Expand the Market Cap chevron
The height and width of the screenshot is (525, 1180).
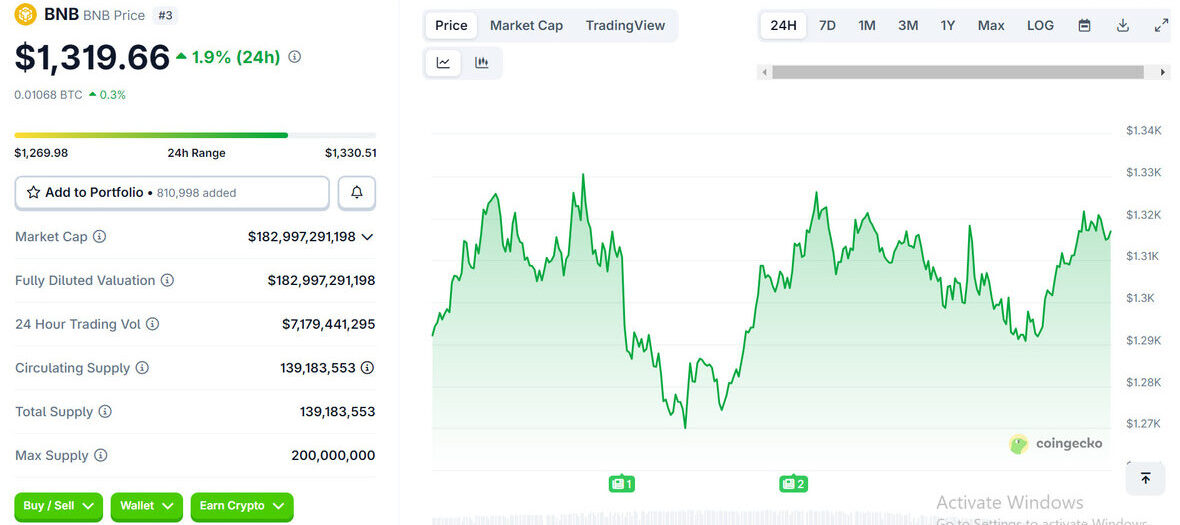click(x=367, y=237)
